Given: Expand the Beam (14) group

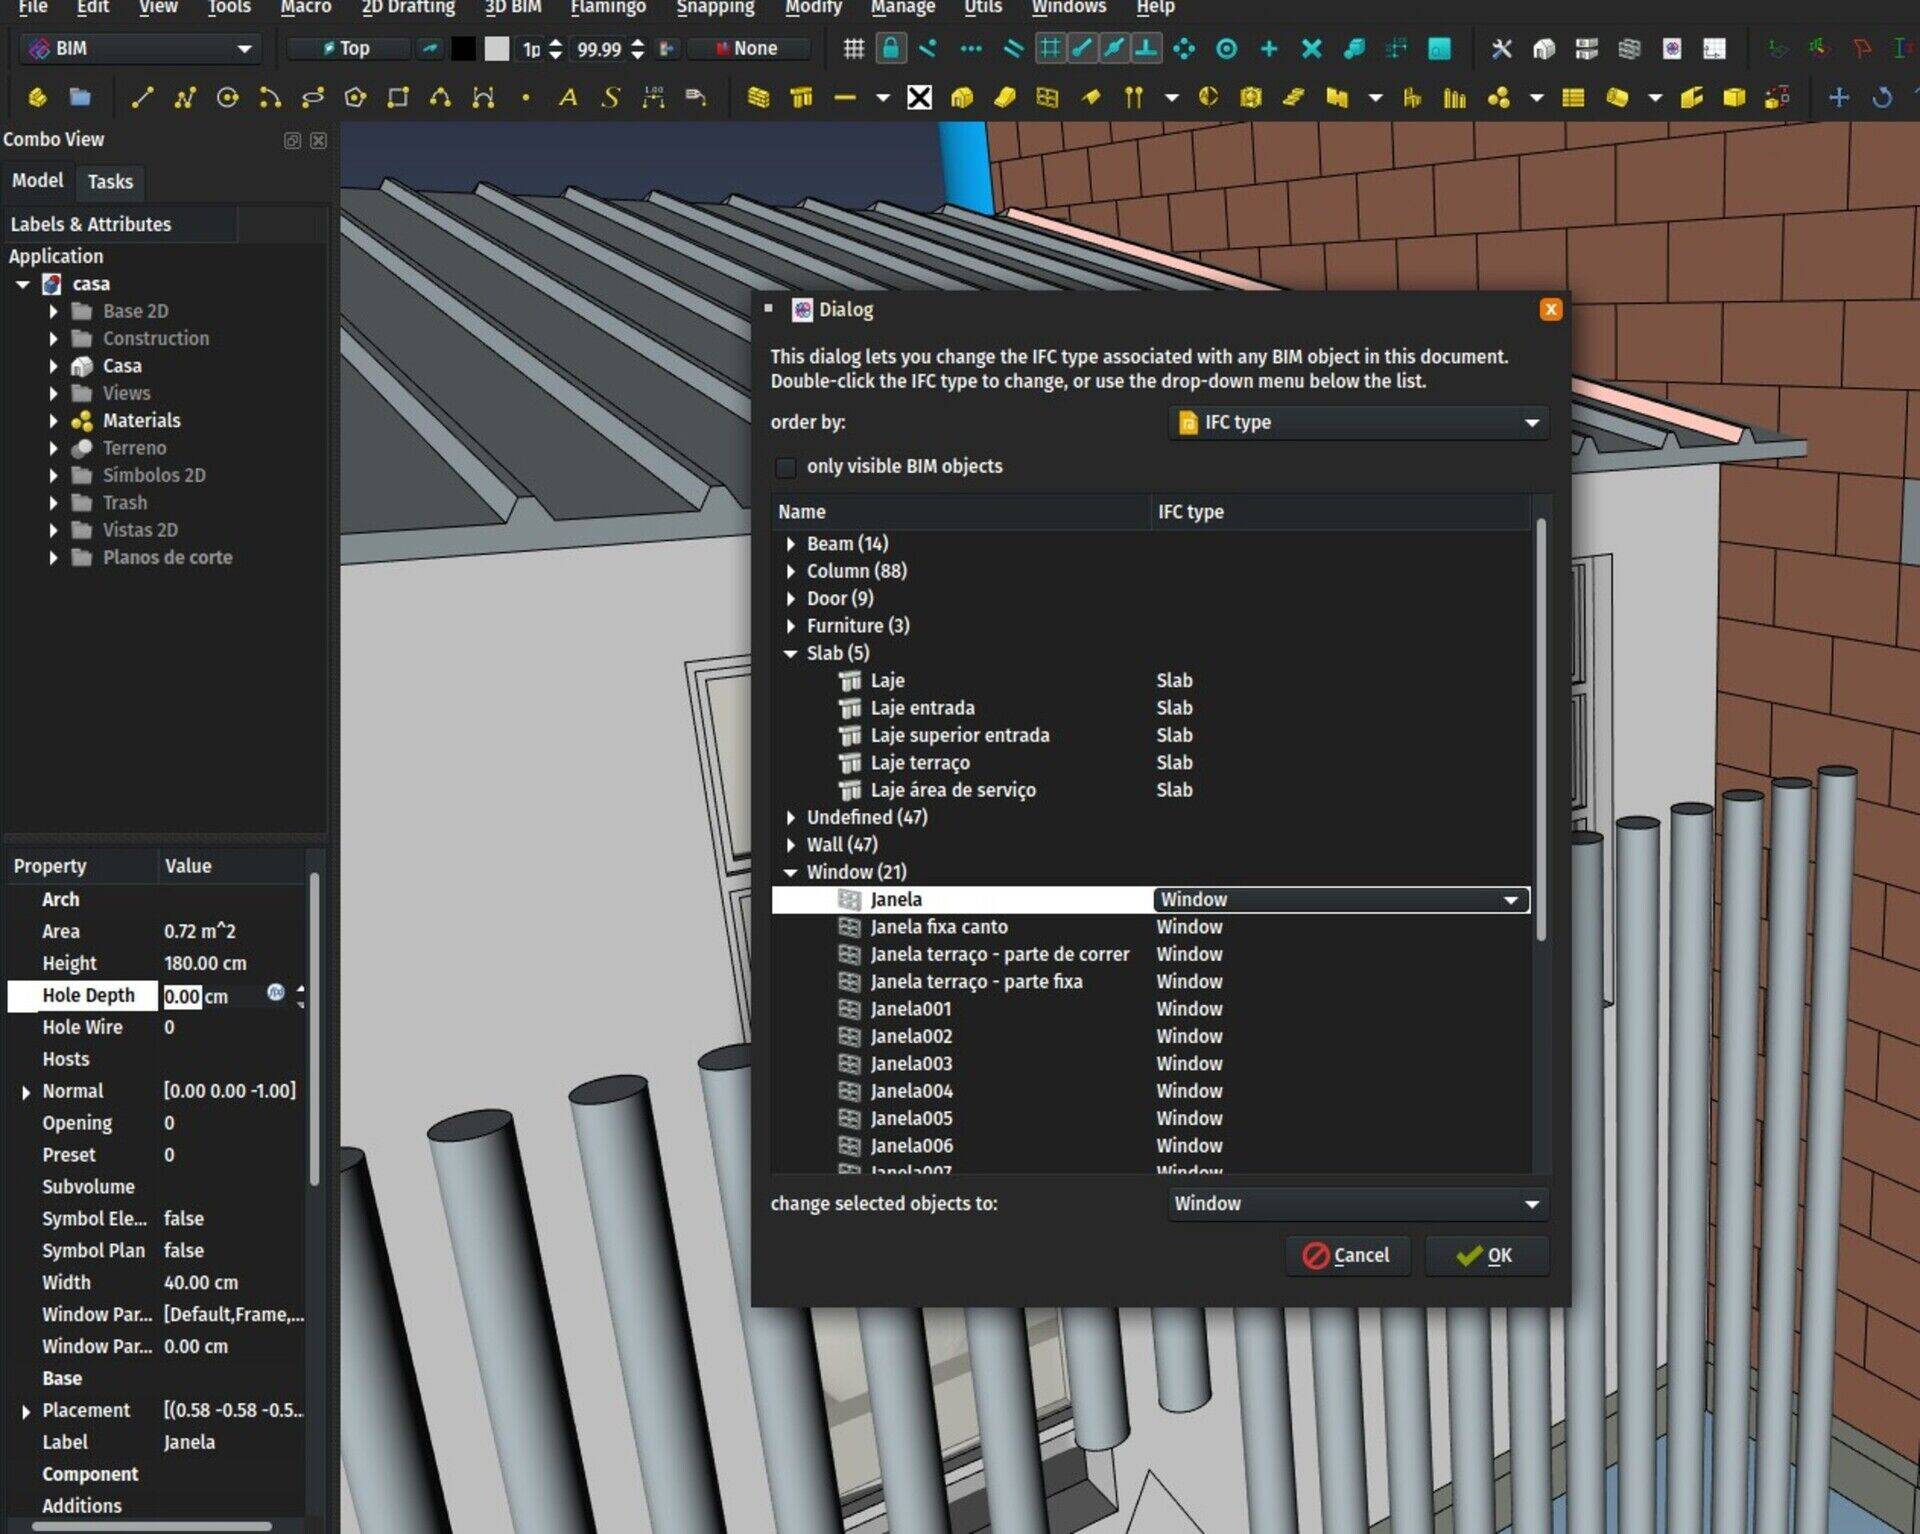Looking at the screenshot, I should (791, 544).
